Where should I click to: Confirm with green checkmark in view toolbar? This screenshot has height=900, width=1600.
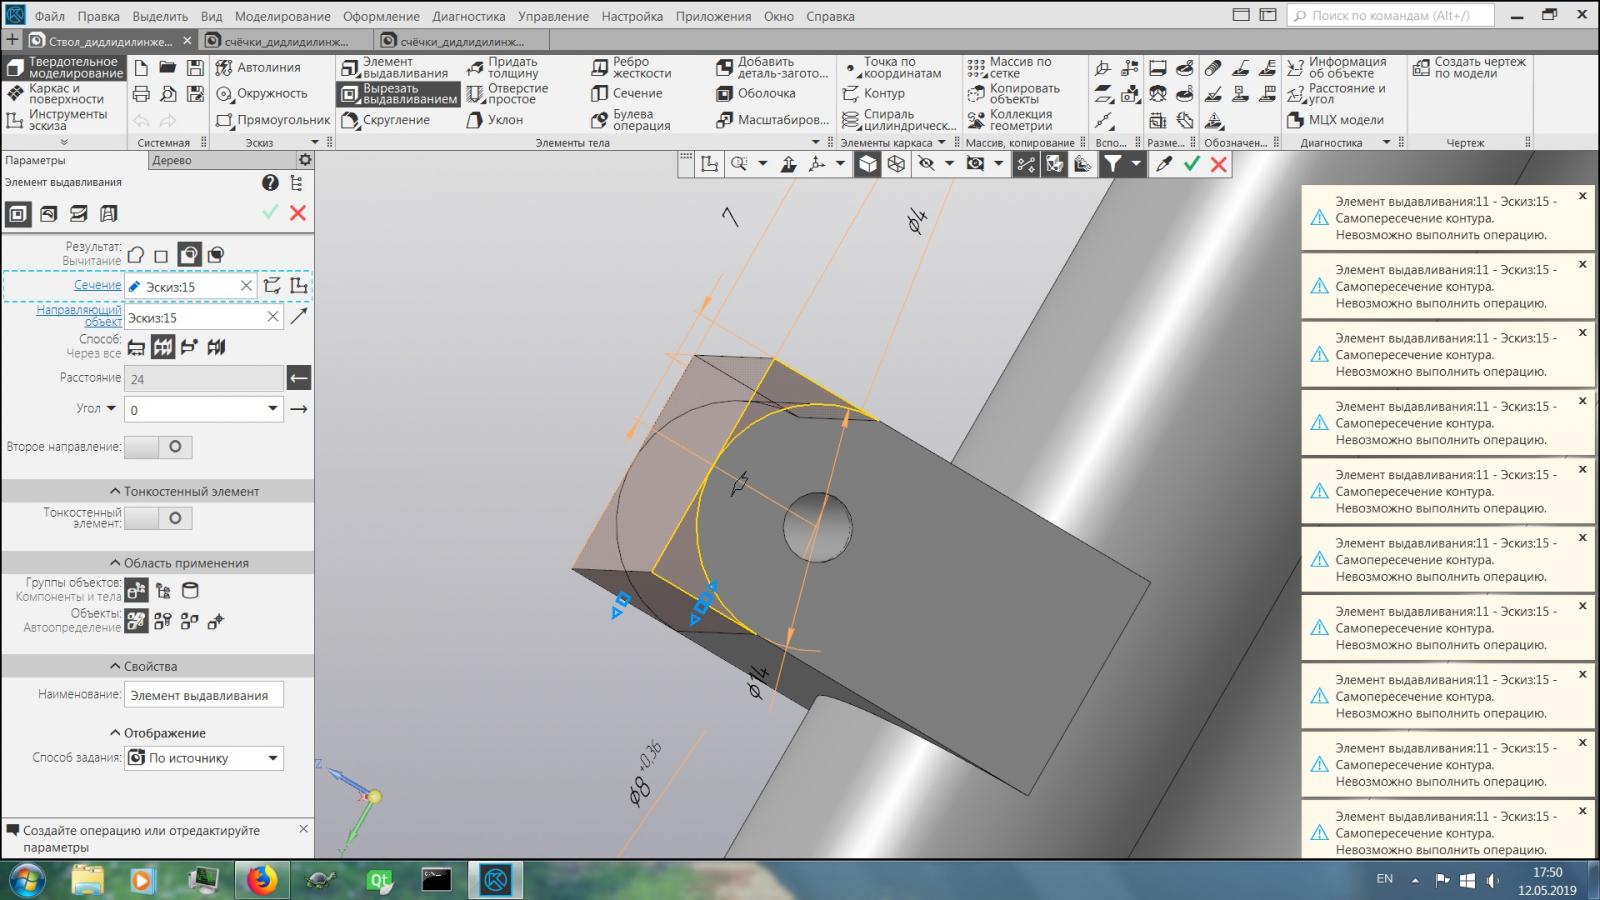(1191, 164)
